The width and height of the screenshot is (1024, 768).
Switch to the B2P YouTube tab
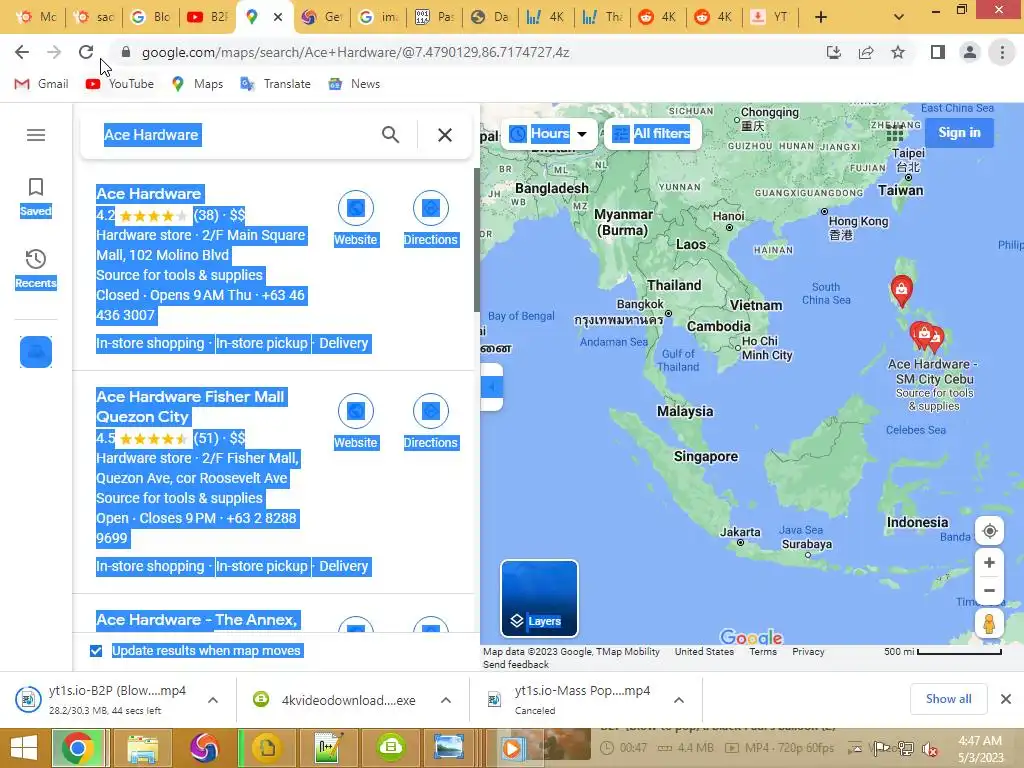[208, 17]
